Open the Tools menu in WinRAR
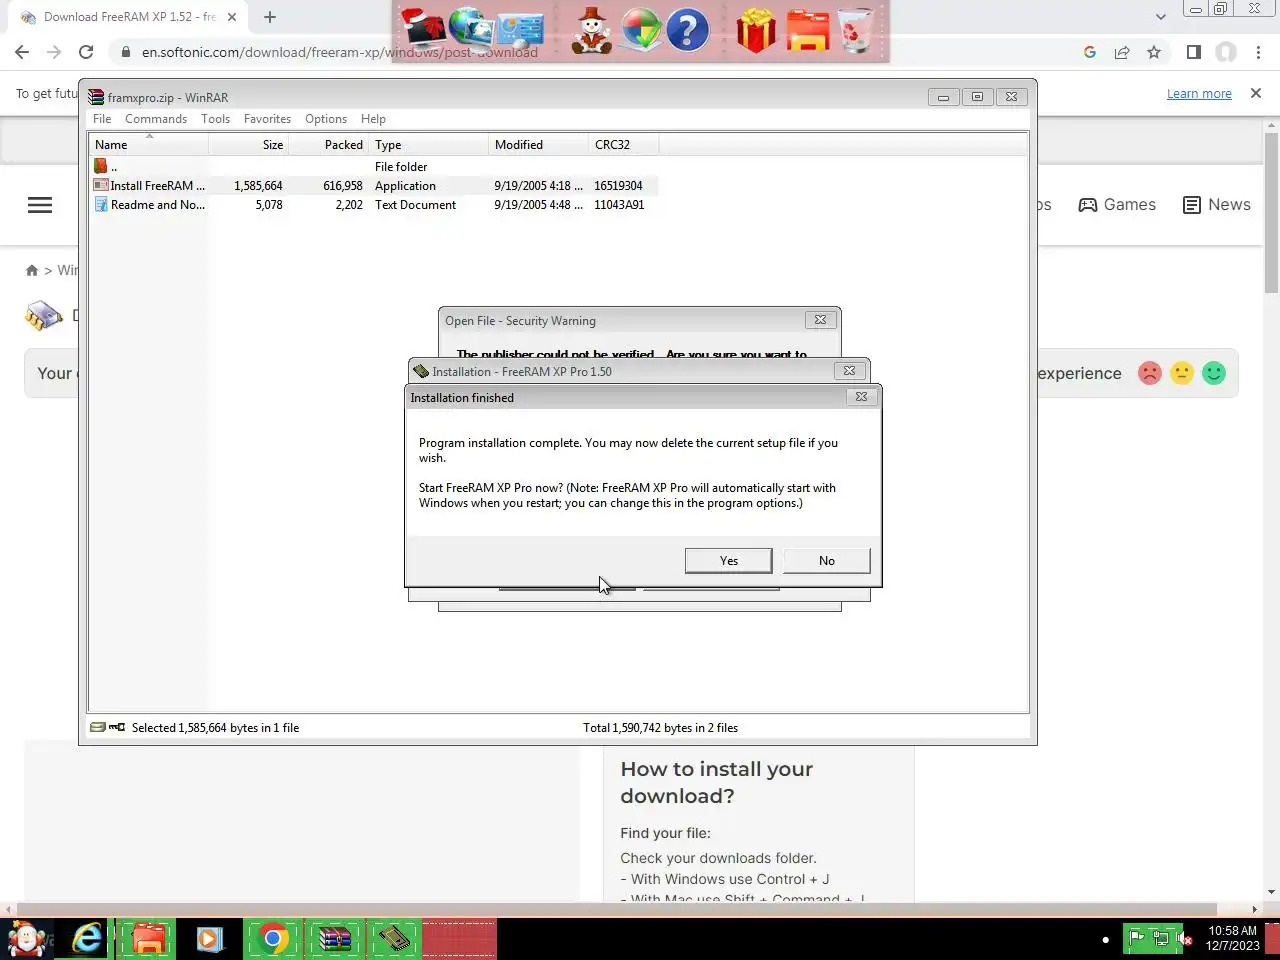 pos(215,119)
